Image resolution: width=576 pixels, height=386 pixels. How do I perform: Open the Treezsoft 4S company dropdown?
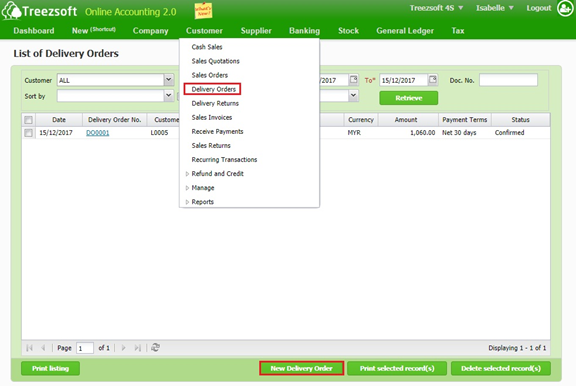[436, 8]
